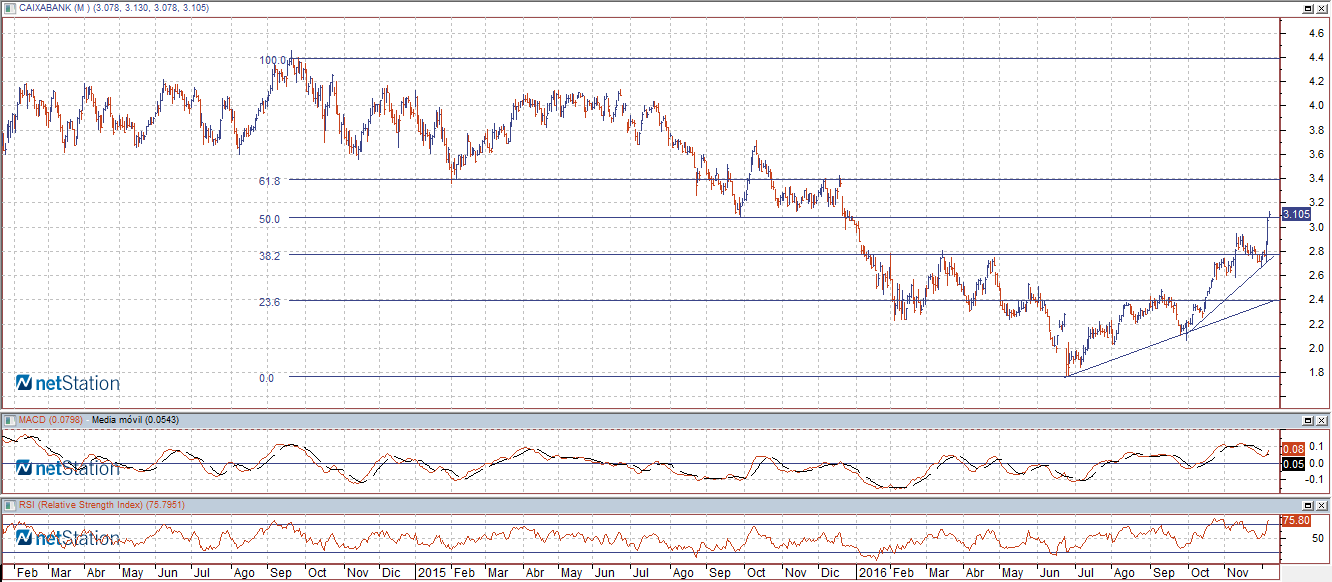Maximize the RSI indicator panel
Image resolution: width=1332 pixels, height=582 pixels.
coord(1307,506)
